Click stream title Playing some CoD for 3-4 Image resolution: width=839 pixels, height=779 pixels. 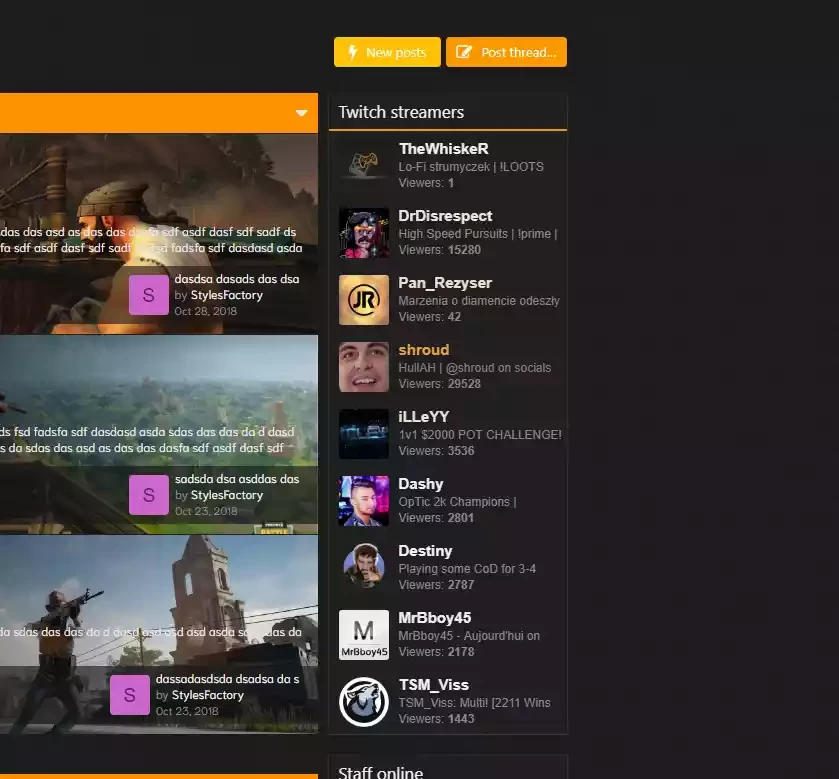point(467,568)
